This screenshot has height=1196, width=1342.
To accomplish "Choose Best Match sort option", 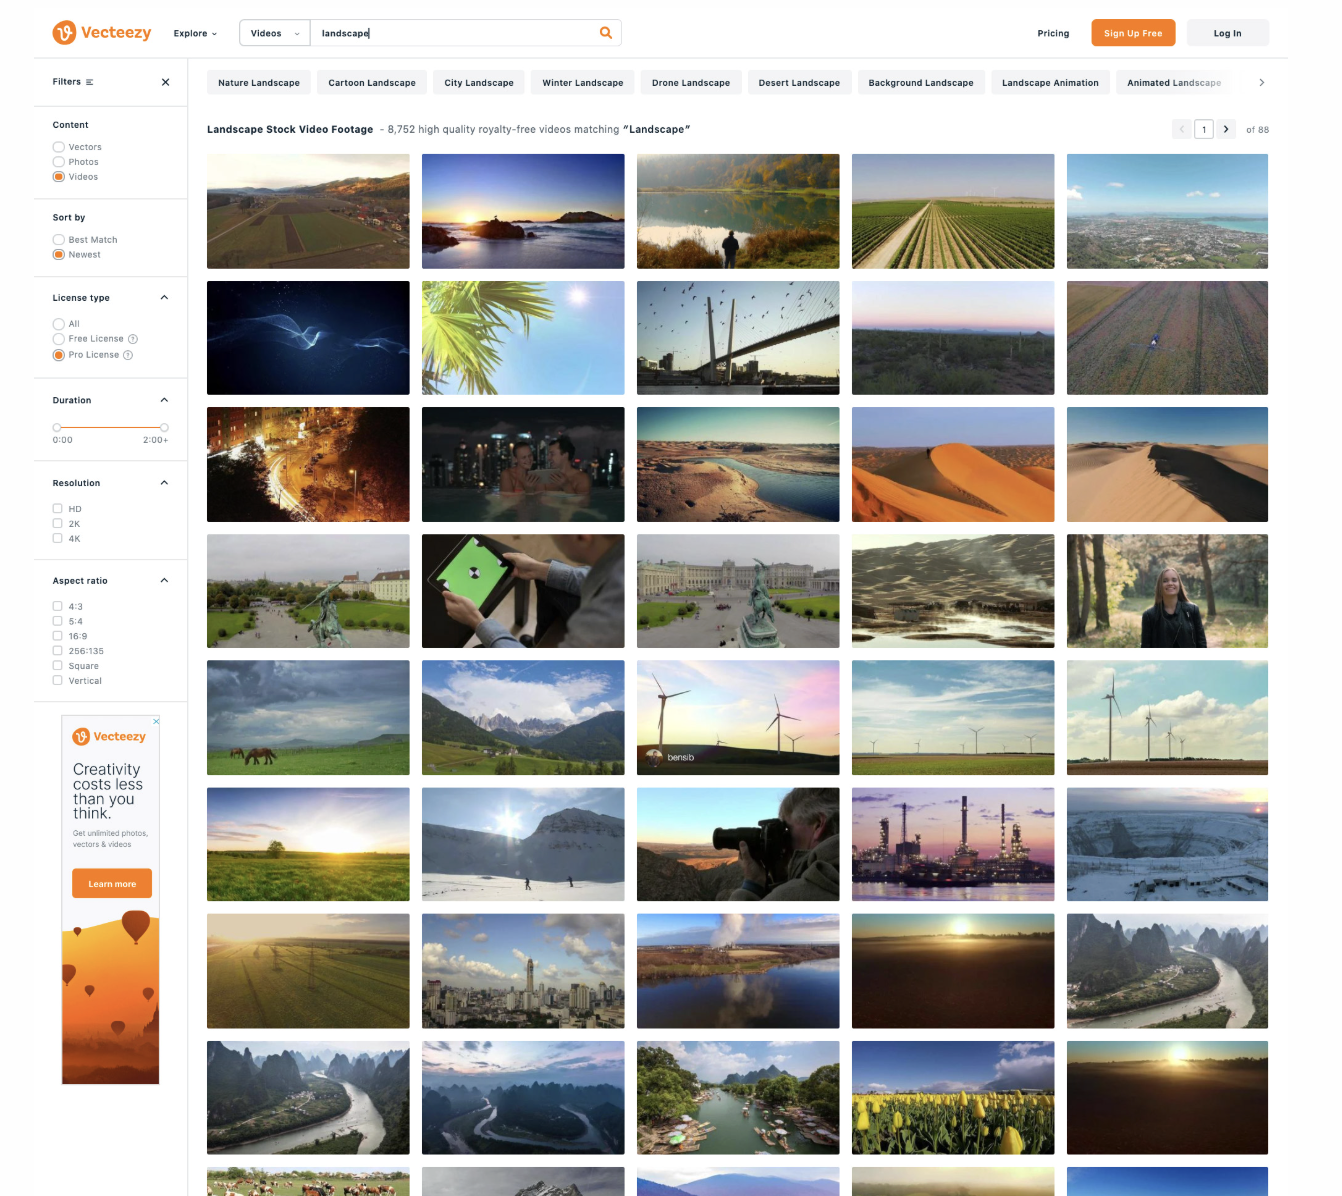I will tap(59, 240).
